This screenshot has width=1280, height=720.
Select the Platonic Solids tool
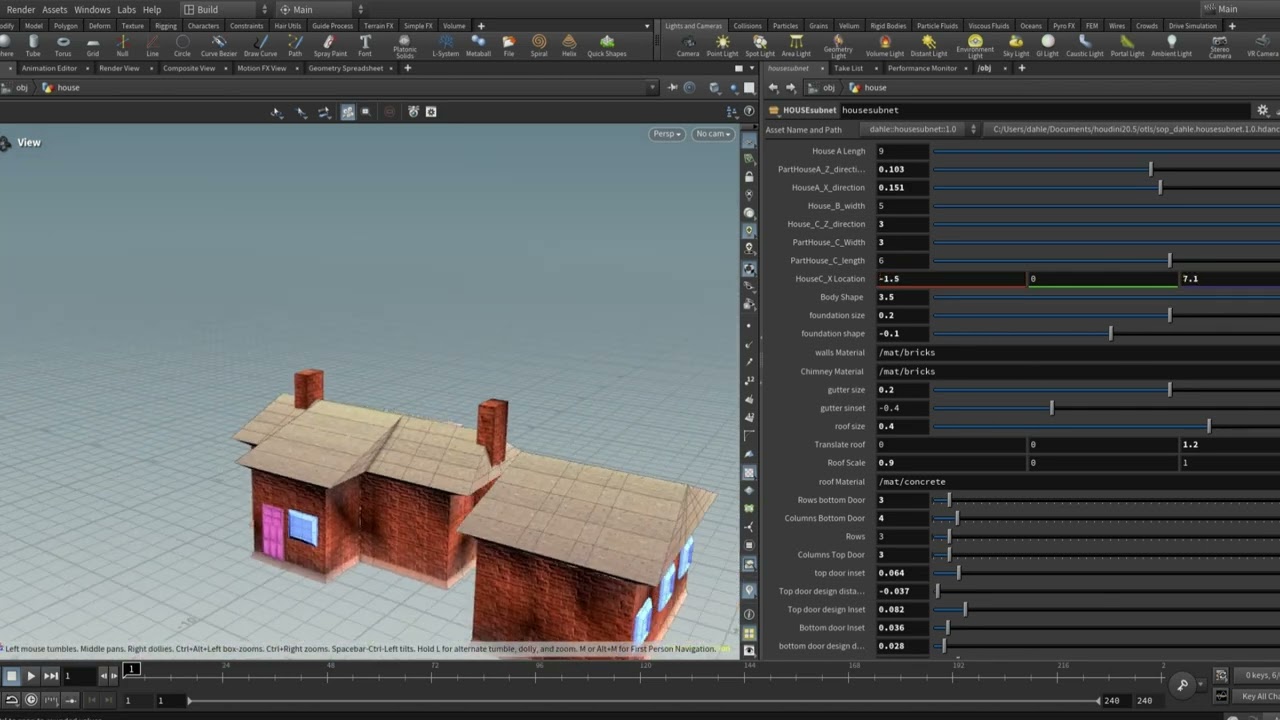[x=405, y=46]
